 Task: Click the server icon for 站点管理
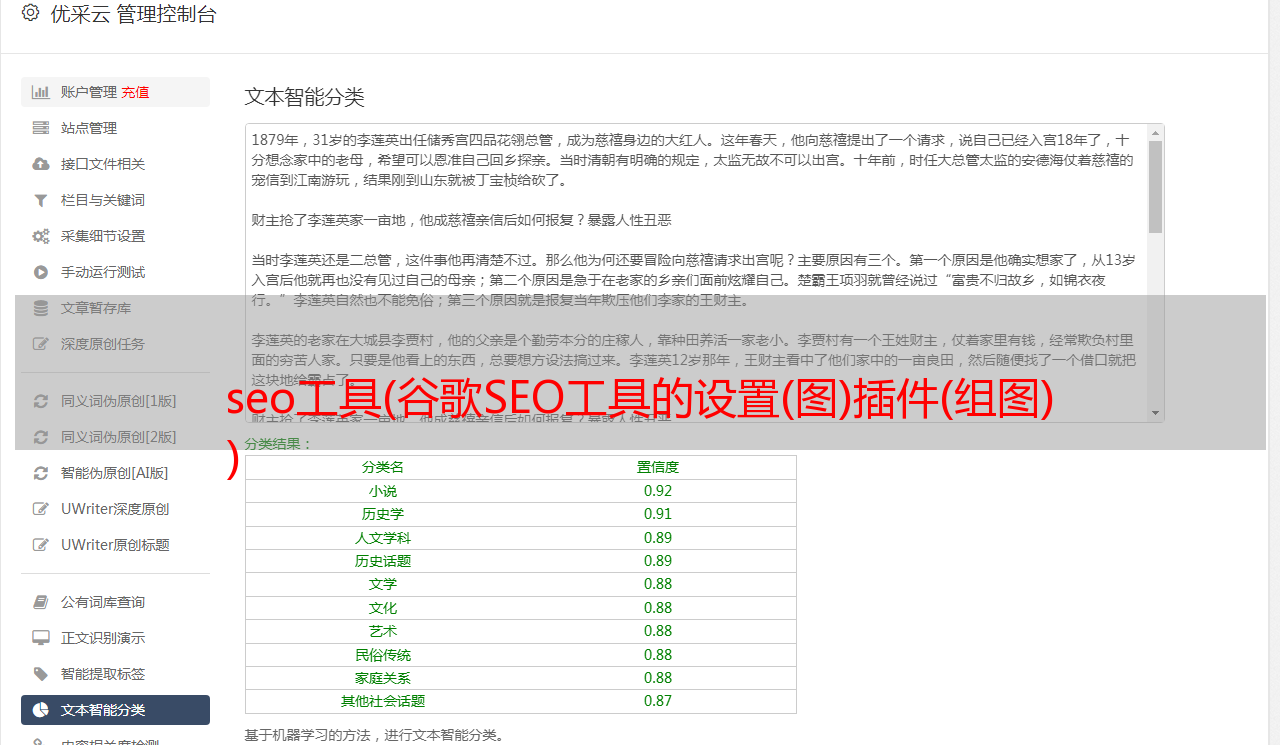(x=41, y=128)
